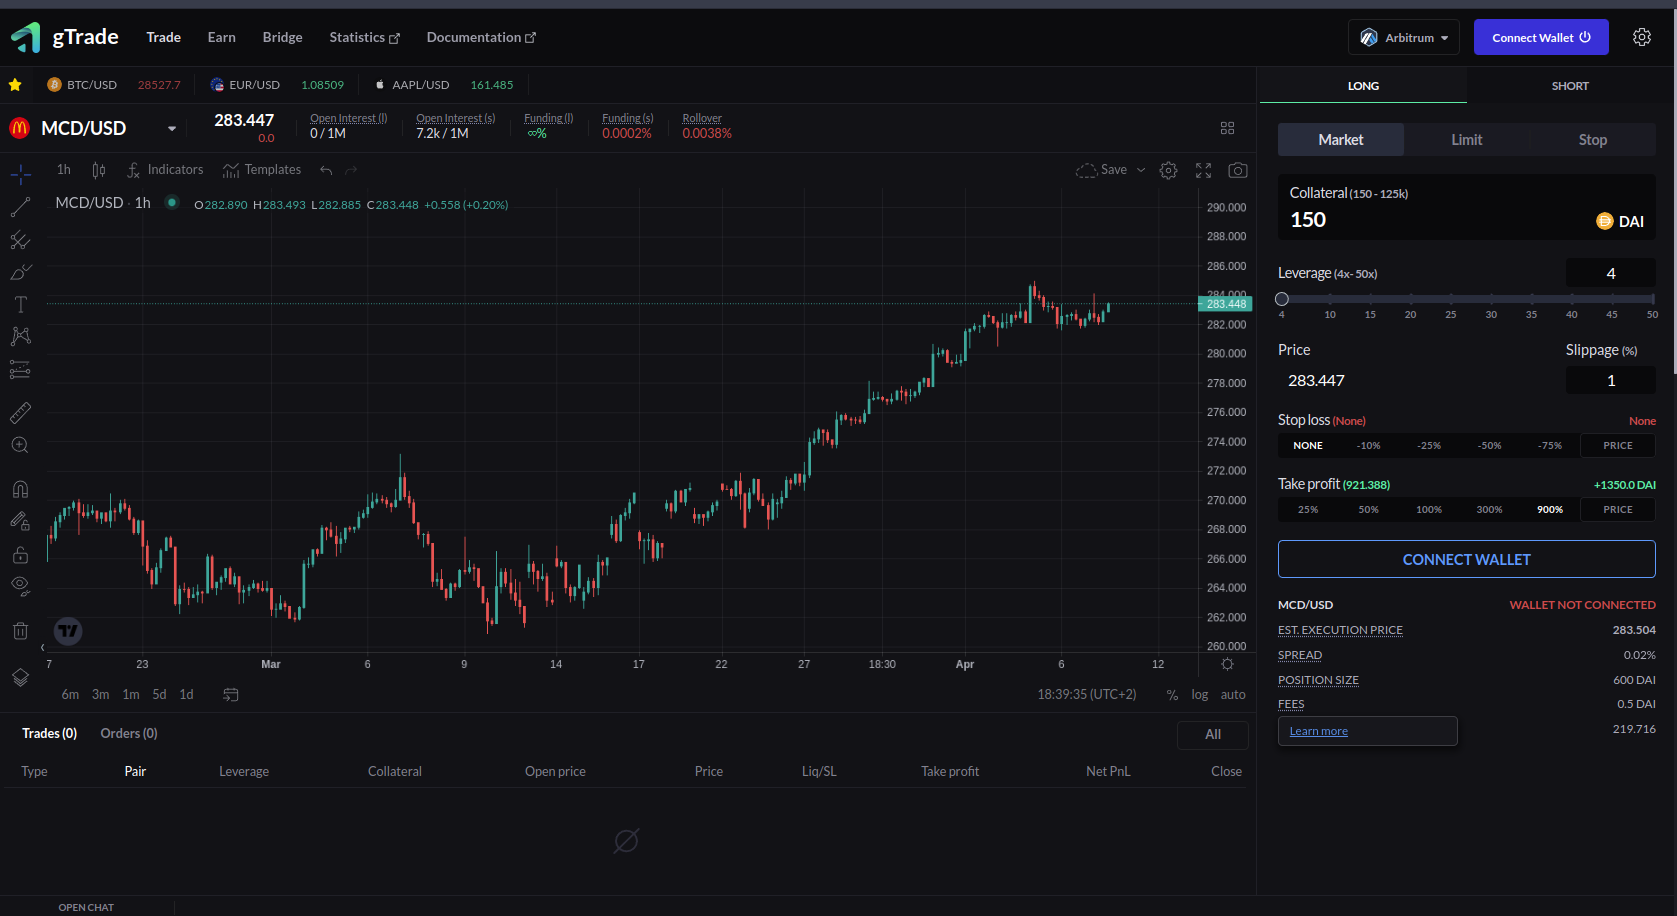Screen dimensions: 1677x916
Task: Select the ruler measure tool
Action: 20,413
